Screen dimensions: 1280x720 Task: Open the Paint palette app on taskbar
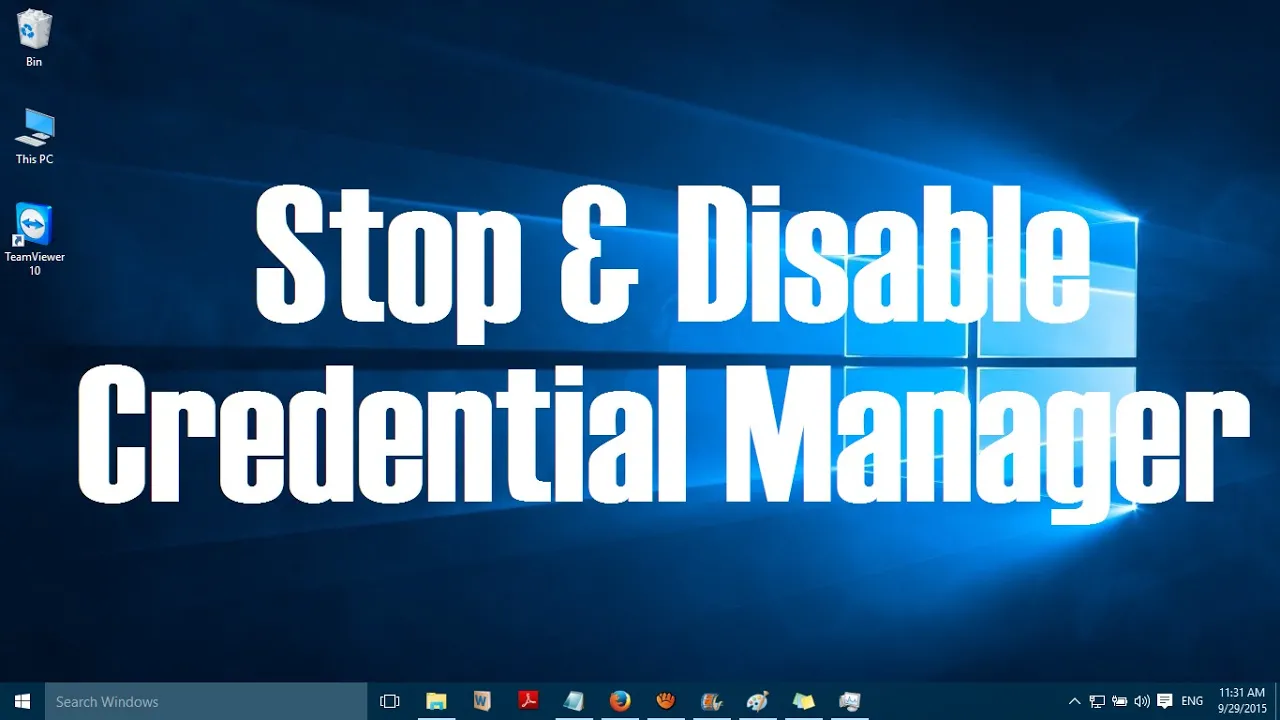point(758,701)
